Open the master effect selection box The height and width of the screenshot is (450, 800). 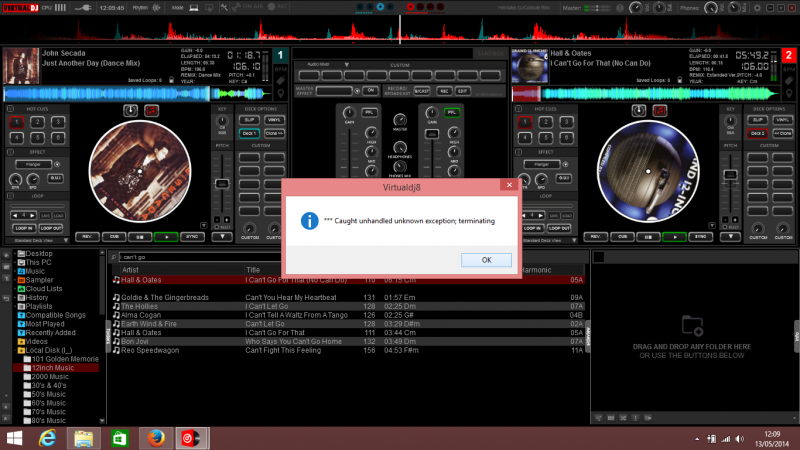click(334, 91)
